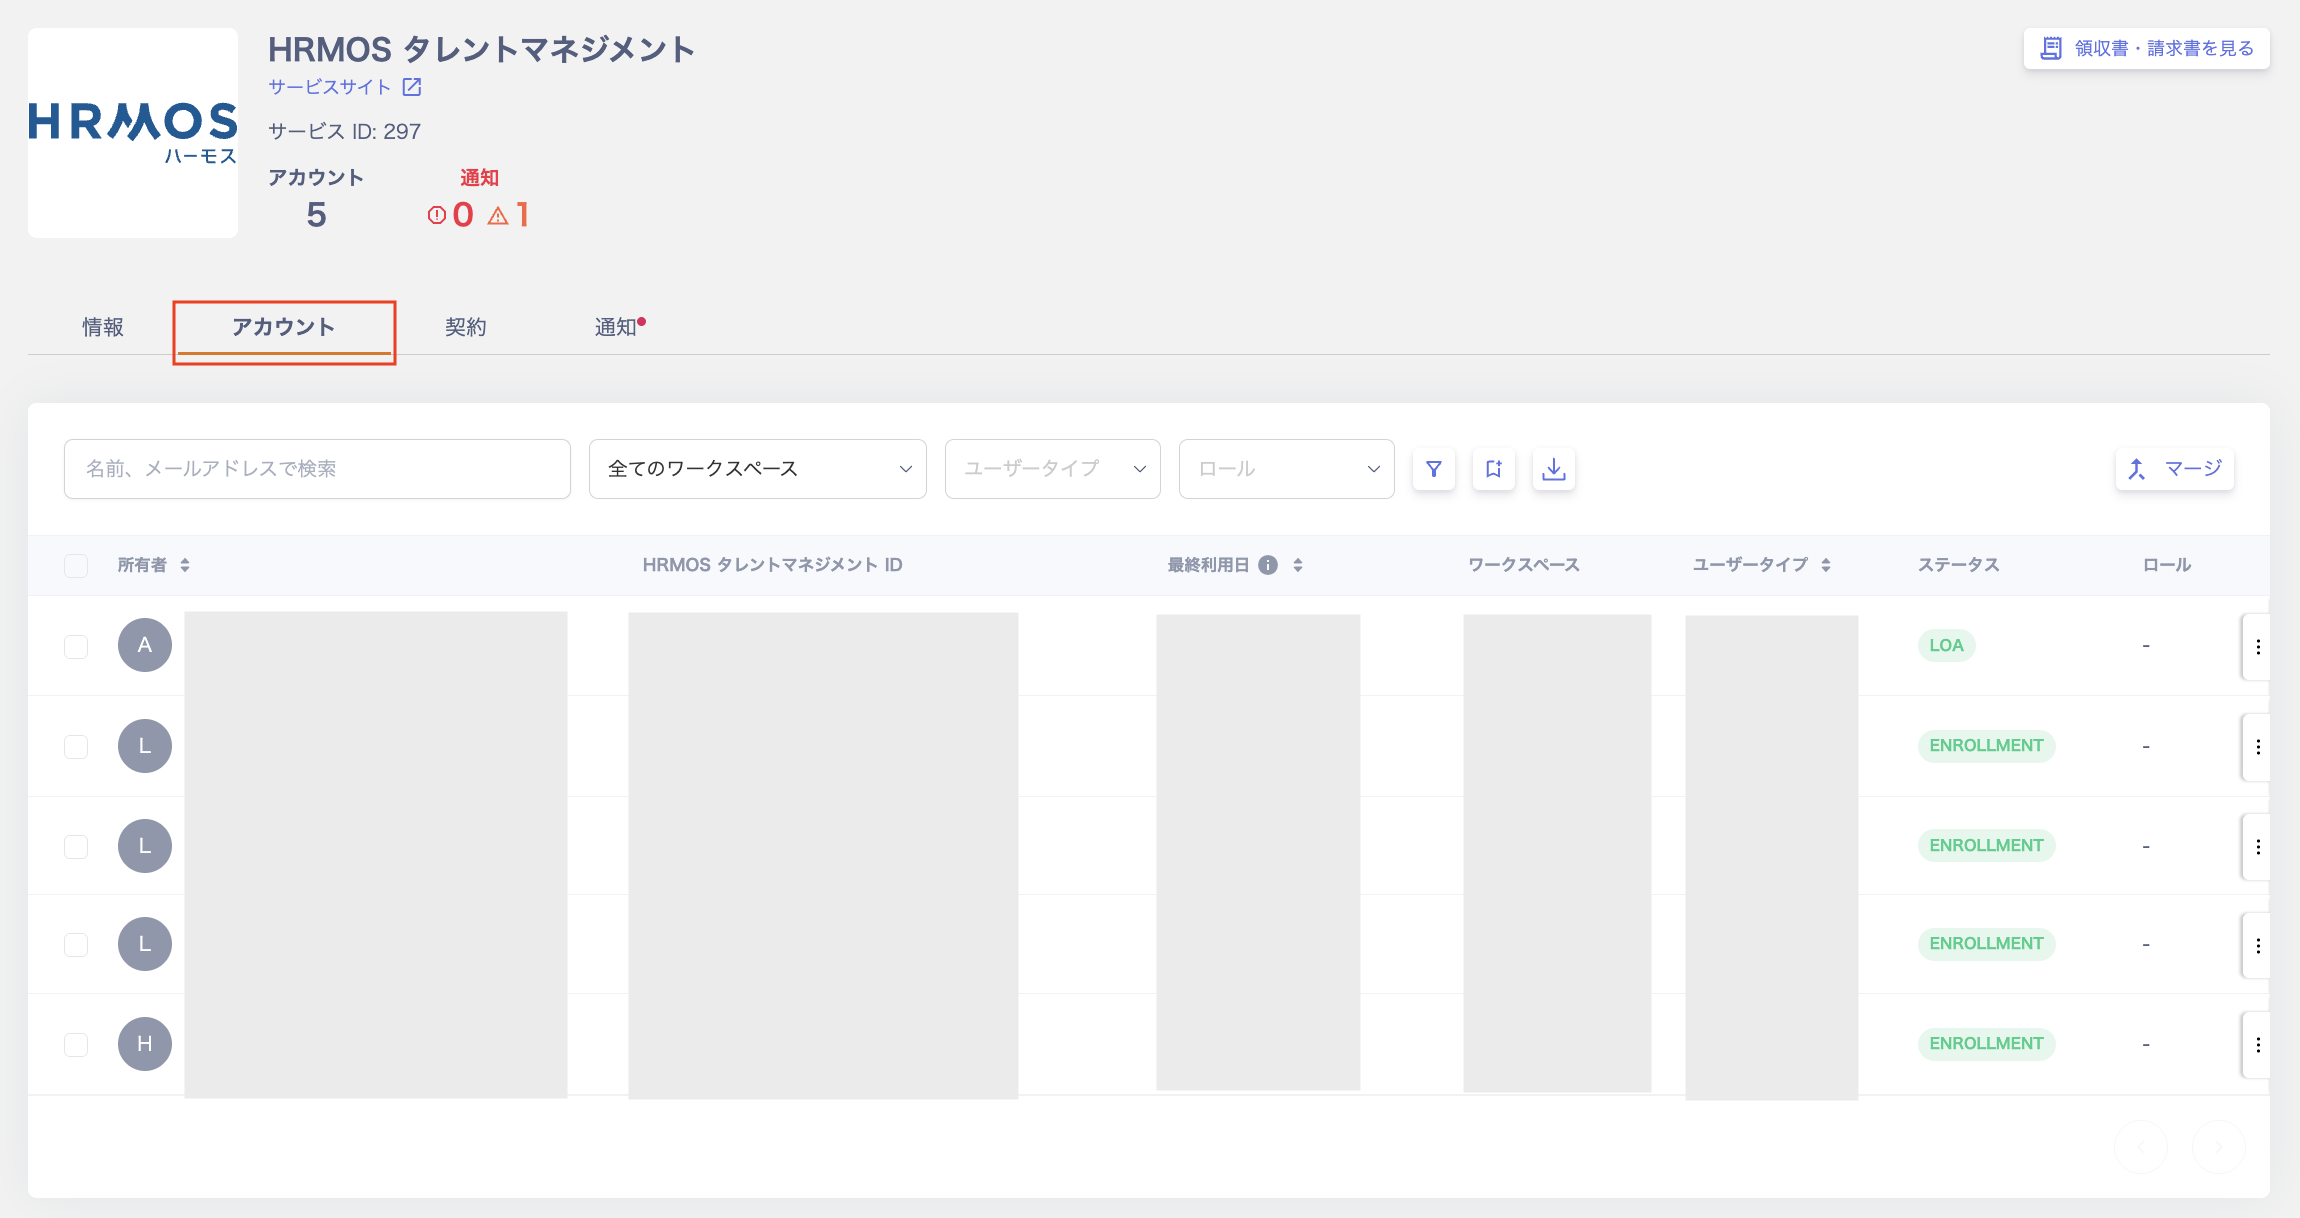This screenshot has width=2300, height=1218.
Task: Open three-dot menu for LOA row
Action: (2257, 647)
